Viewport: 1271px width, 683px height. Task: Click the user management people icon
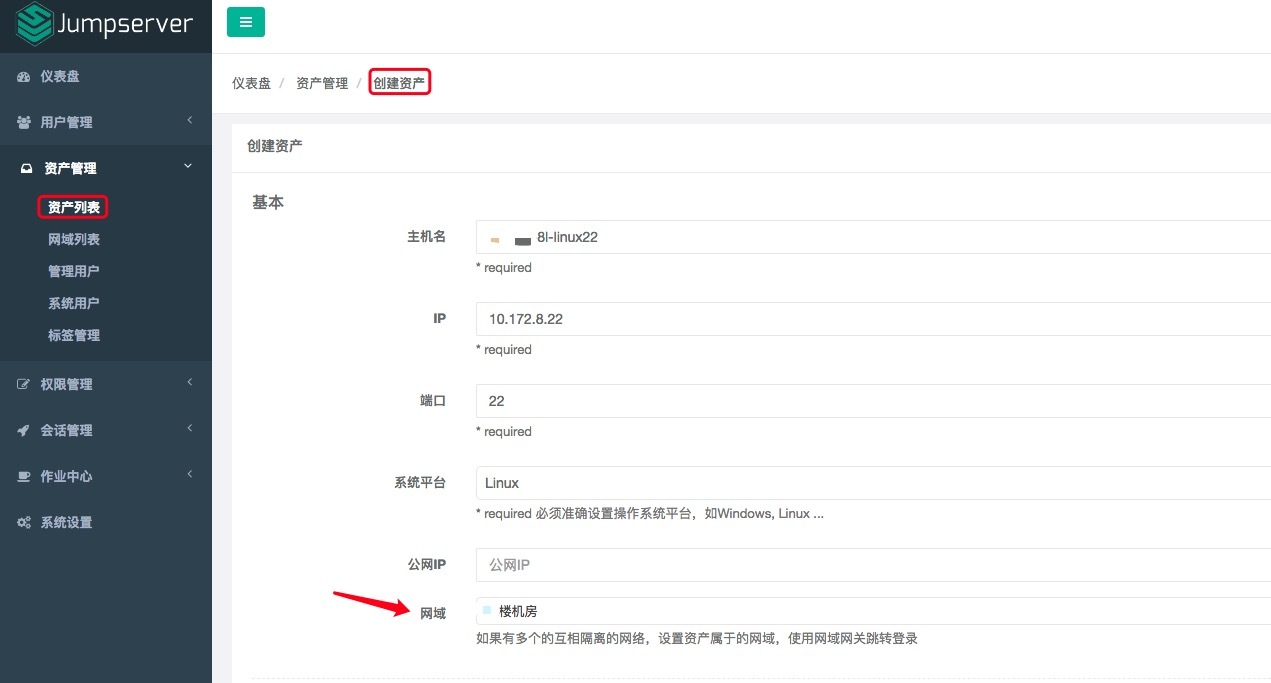point(24,123)
